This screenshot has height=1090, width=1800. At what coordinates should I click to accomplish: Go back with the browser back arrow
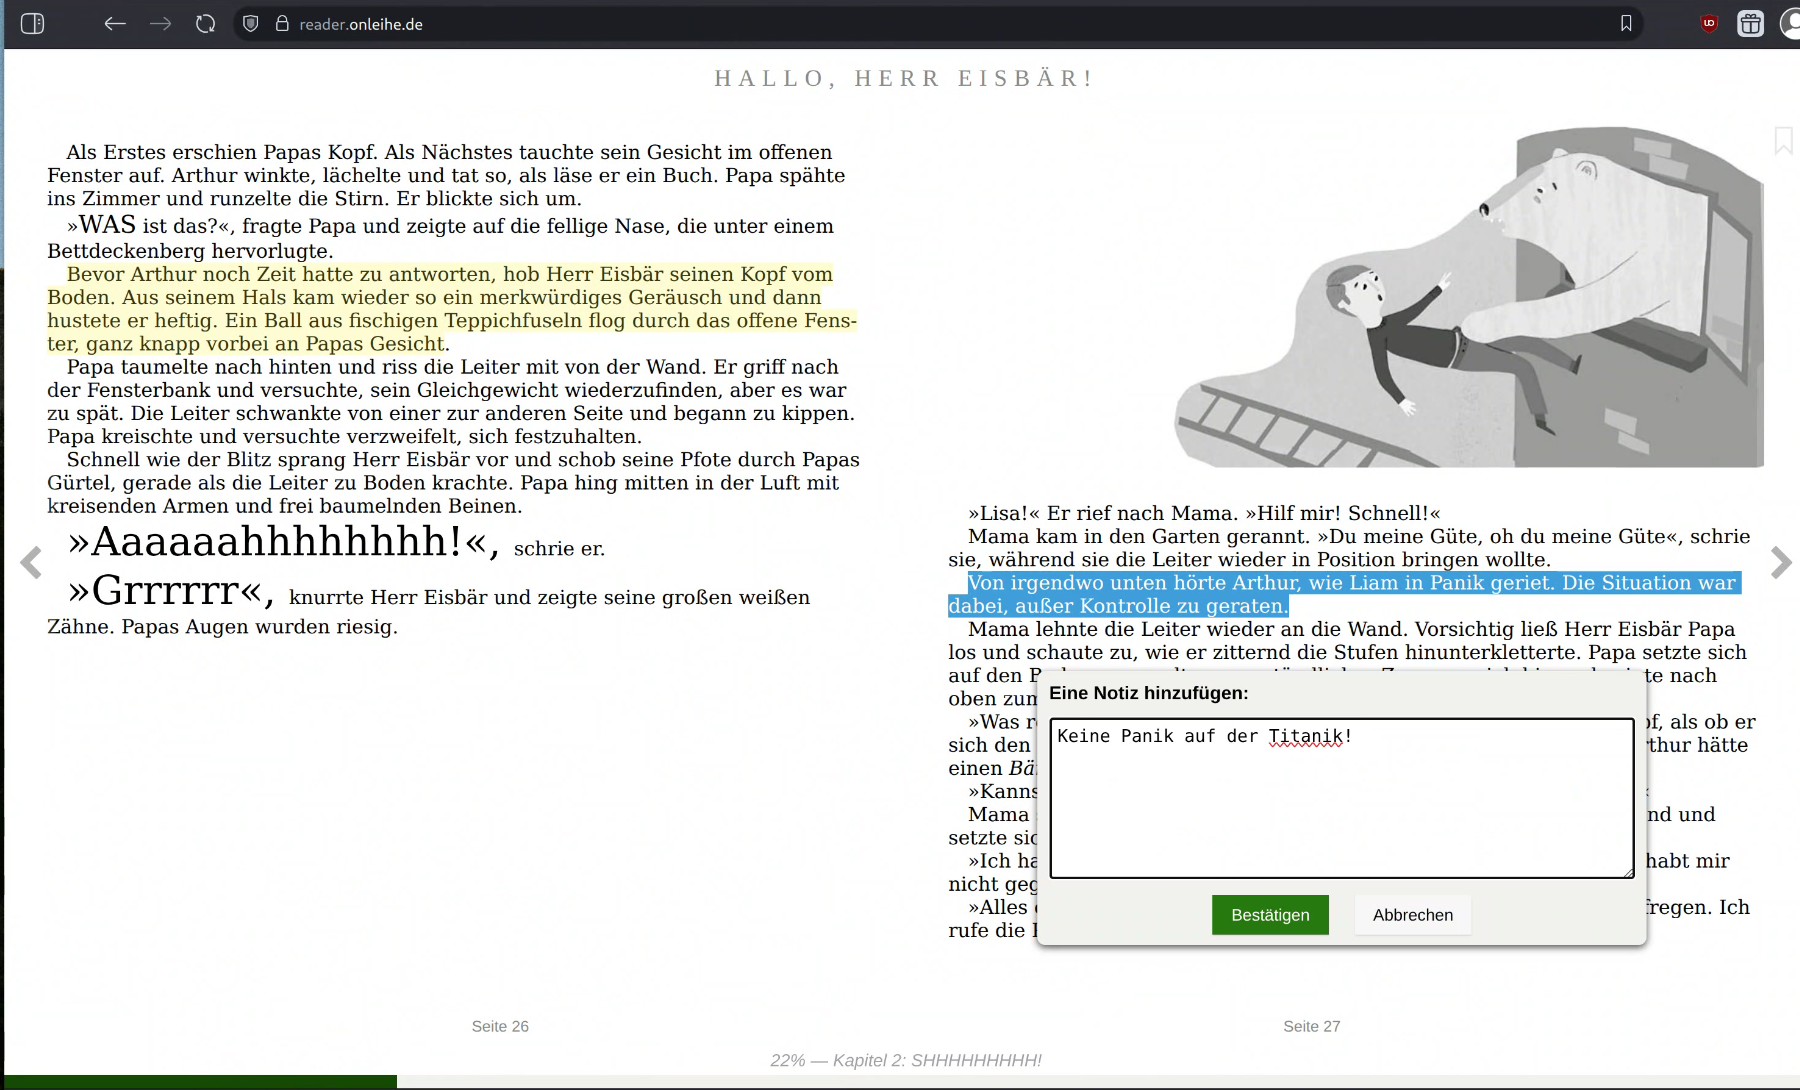(x=115, y=24)
